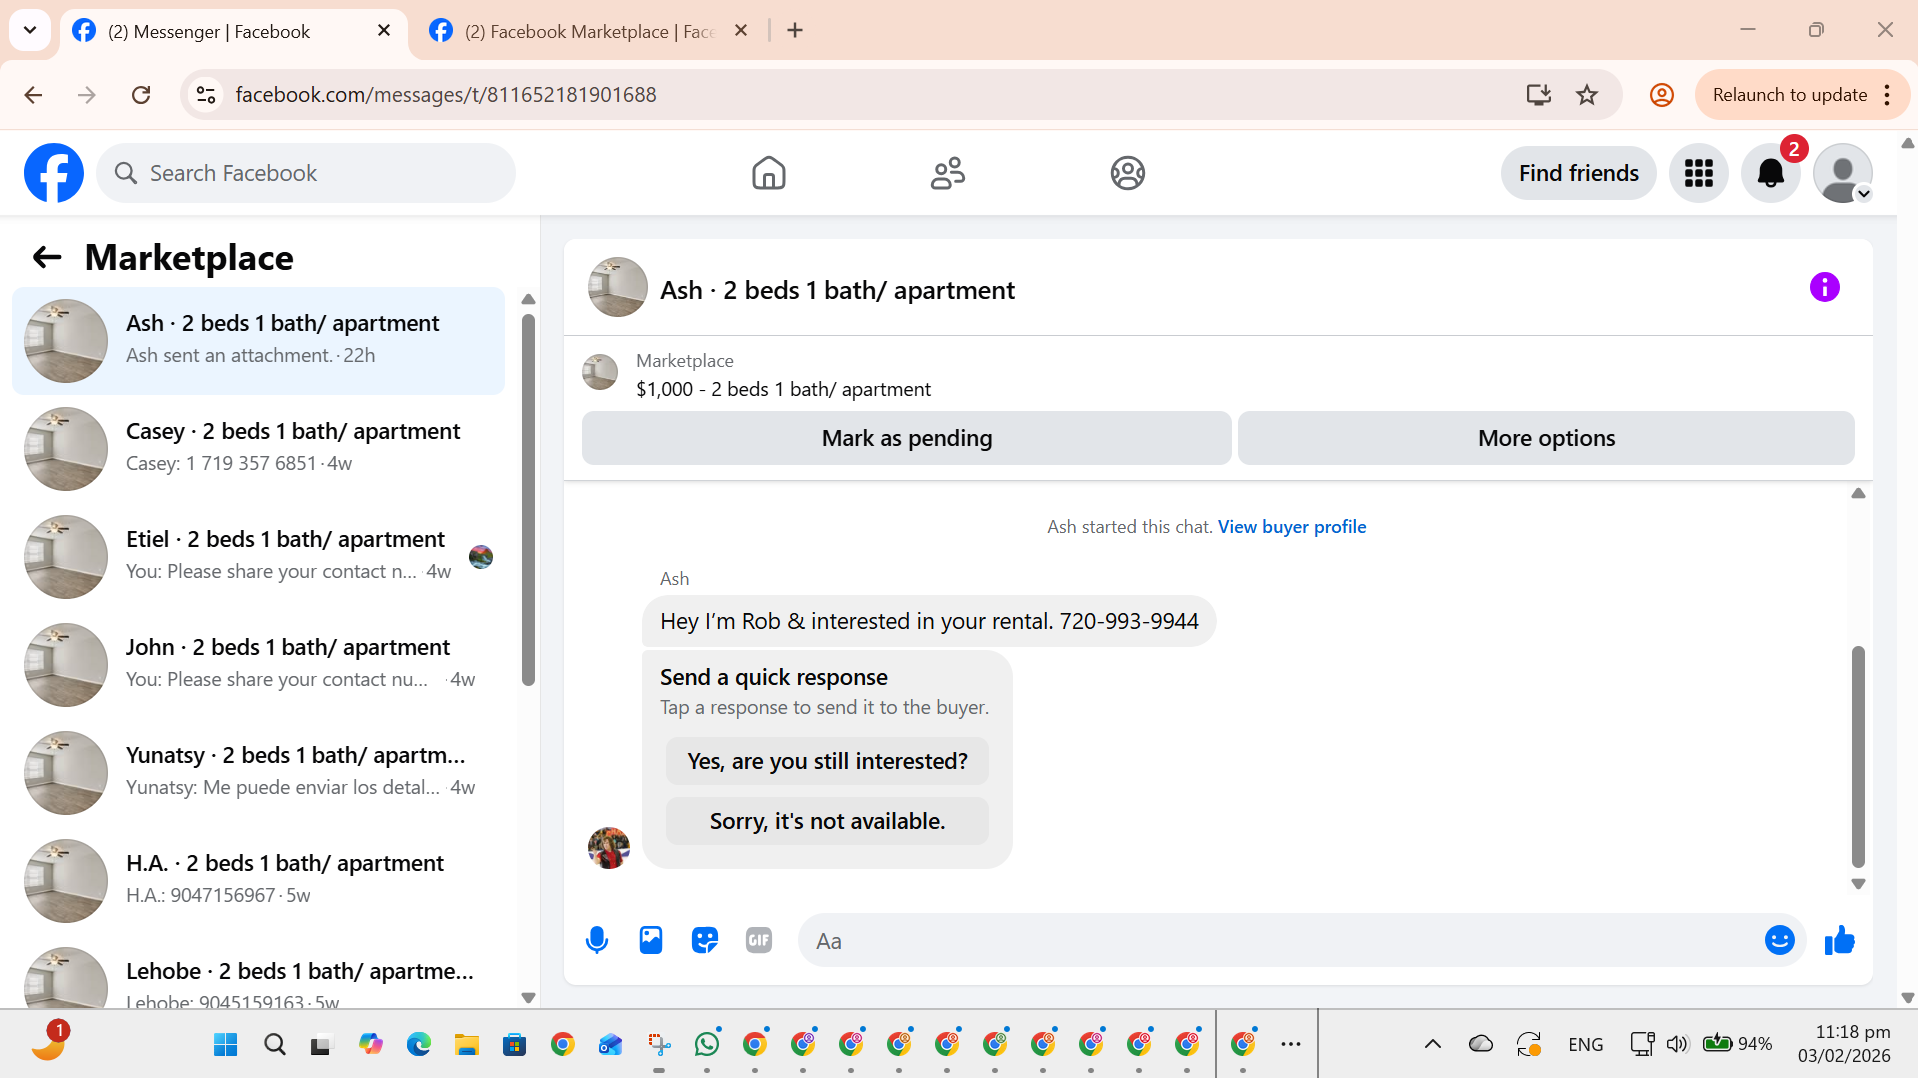Viewport: 1918px width, 1078px height.
Task: Open the clock and date panel
Action: click(1844, 1044)
